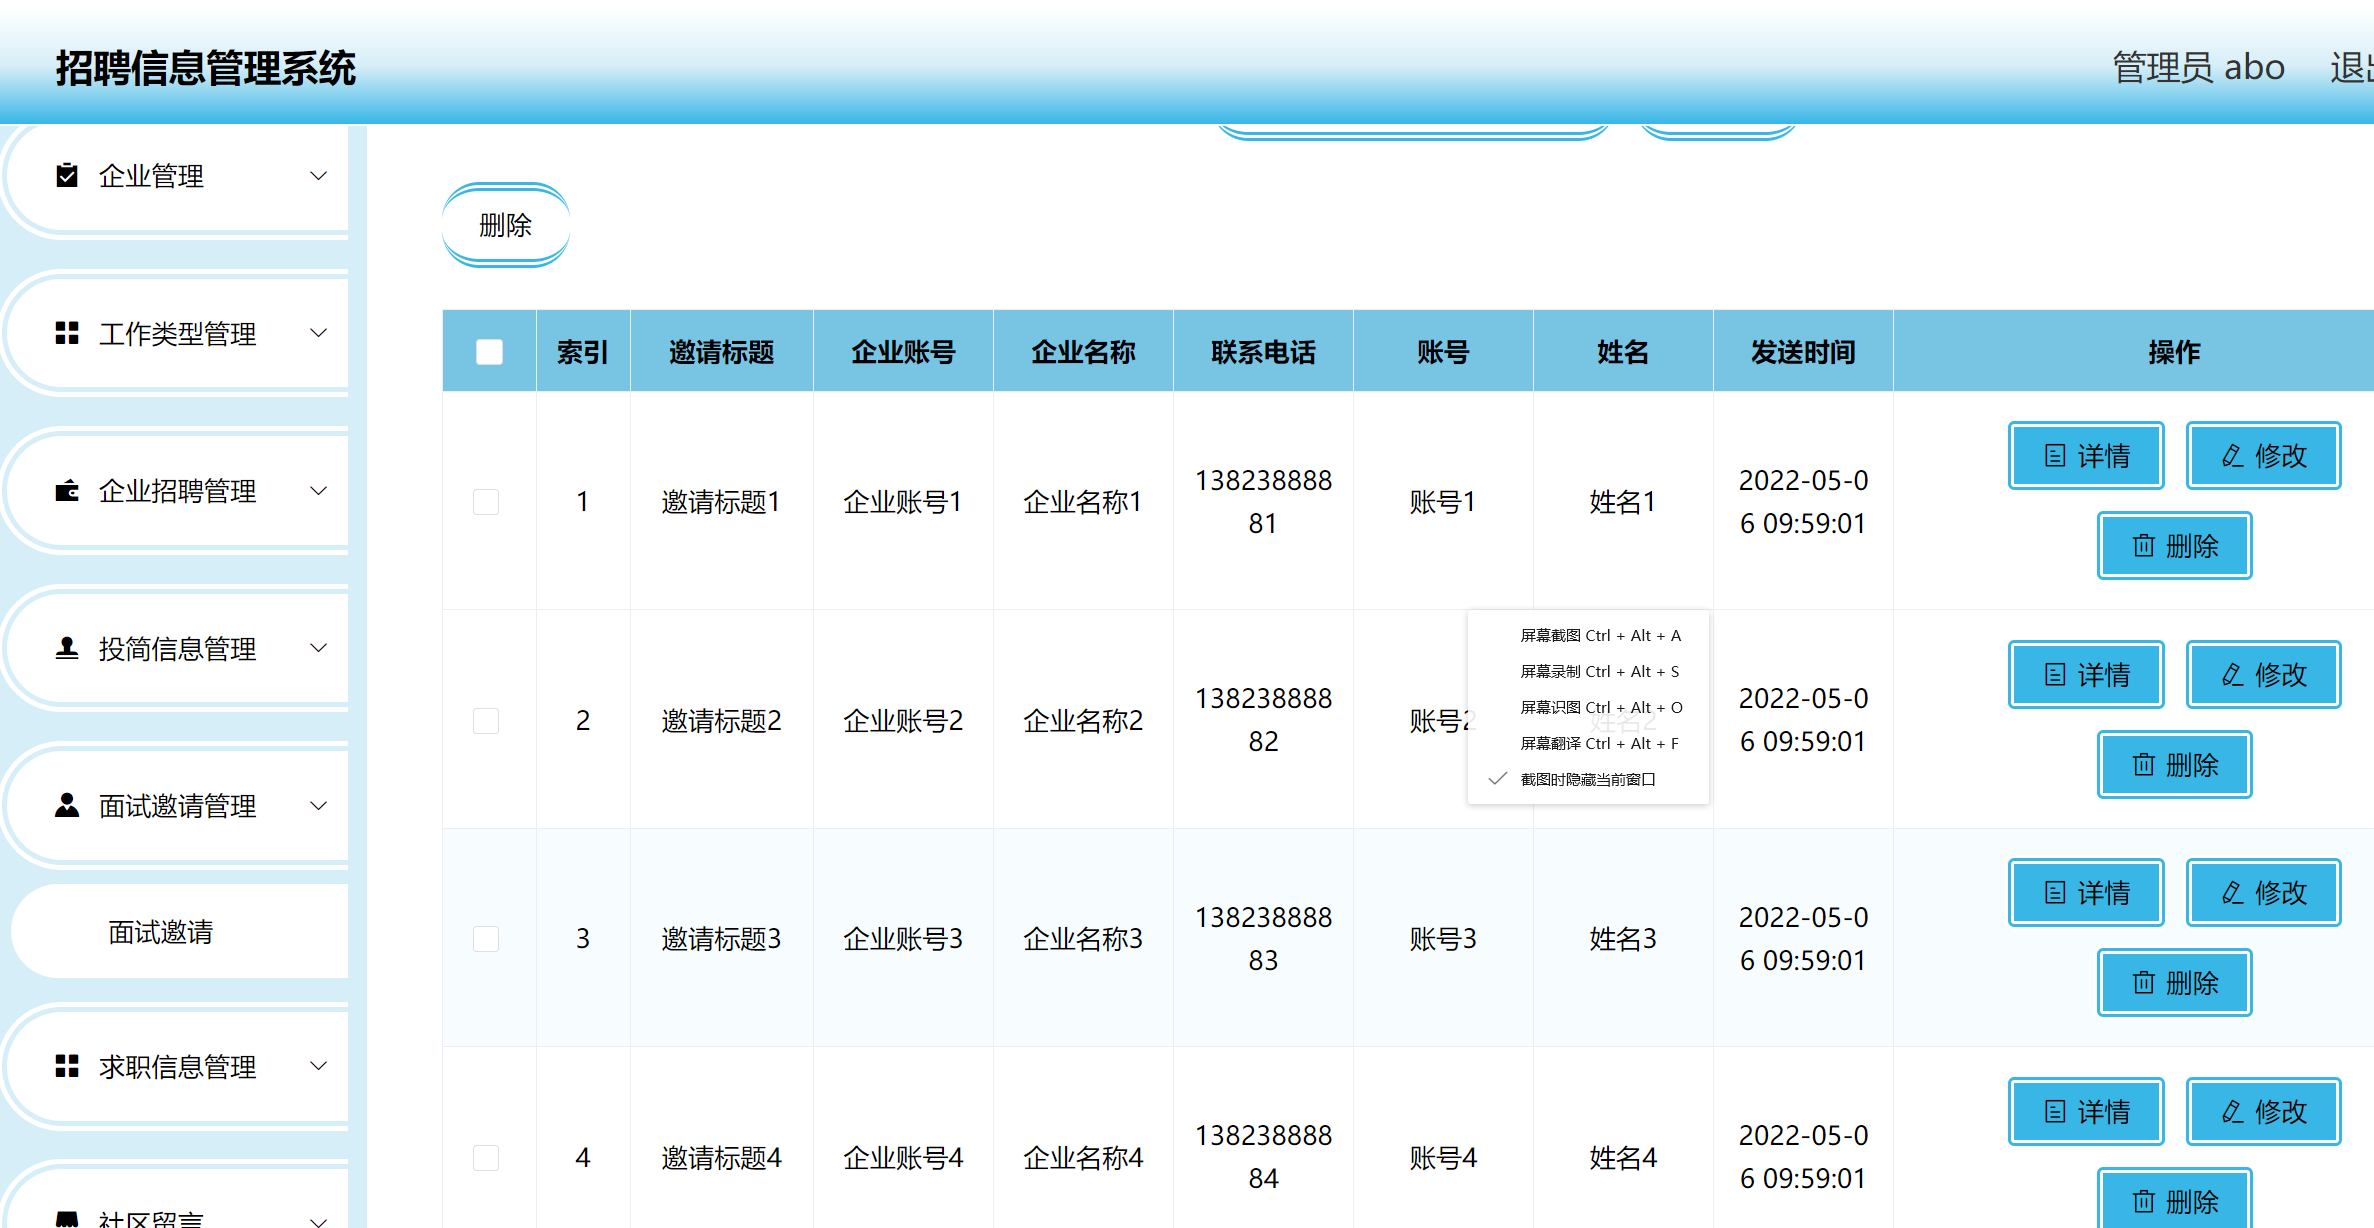
Task: Click the 修改 button for row 2
Action: pyautogui.click(x=2263, y=675)
